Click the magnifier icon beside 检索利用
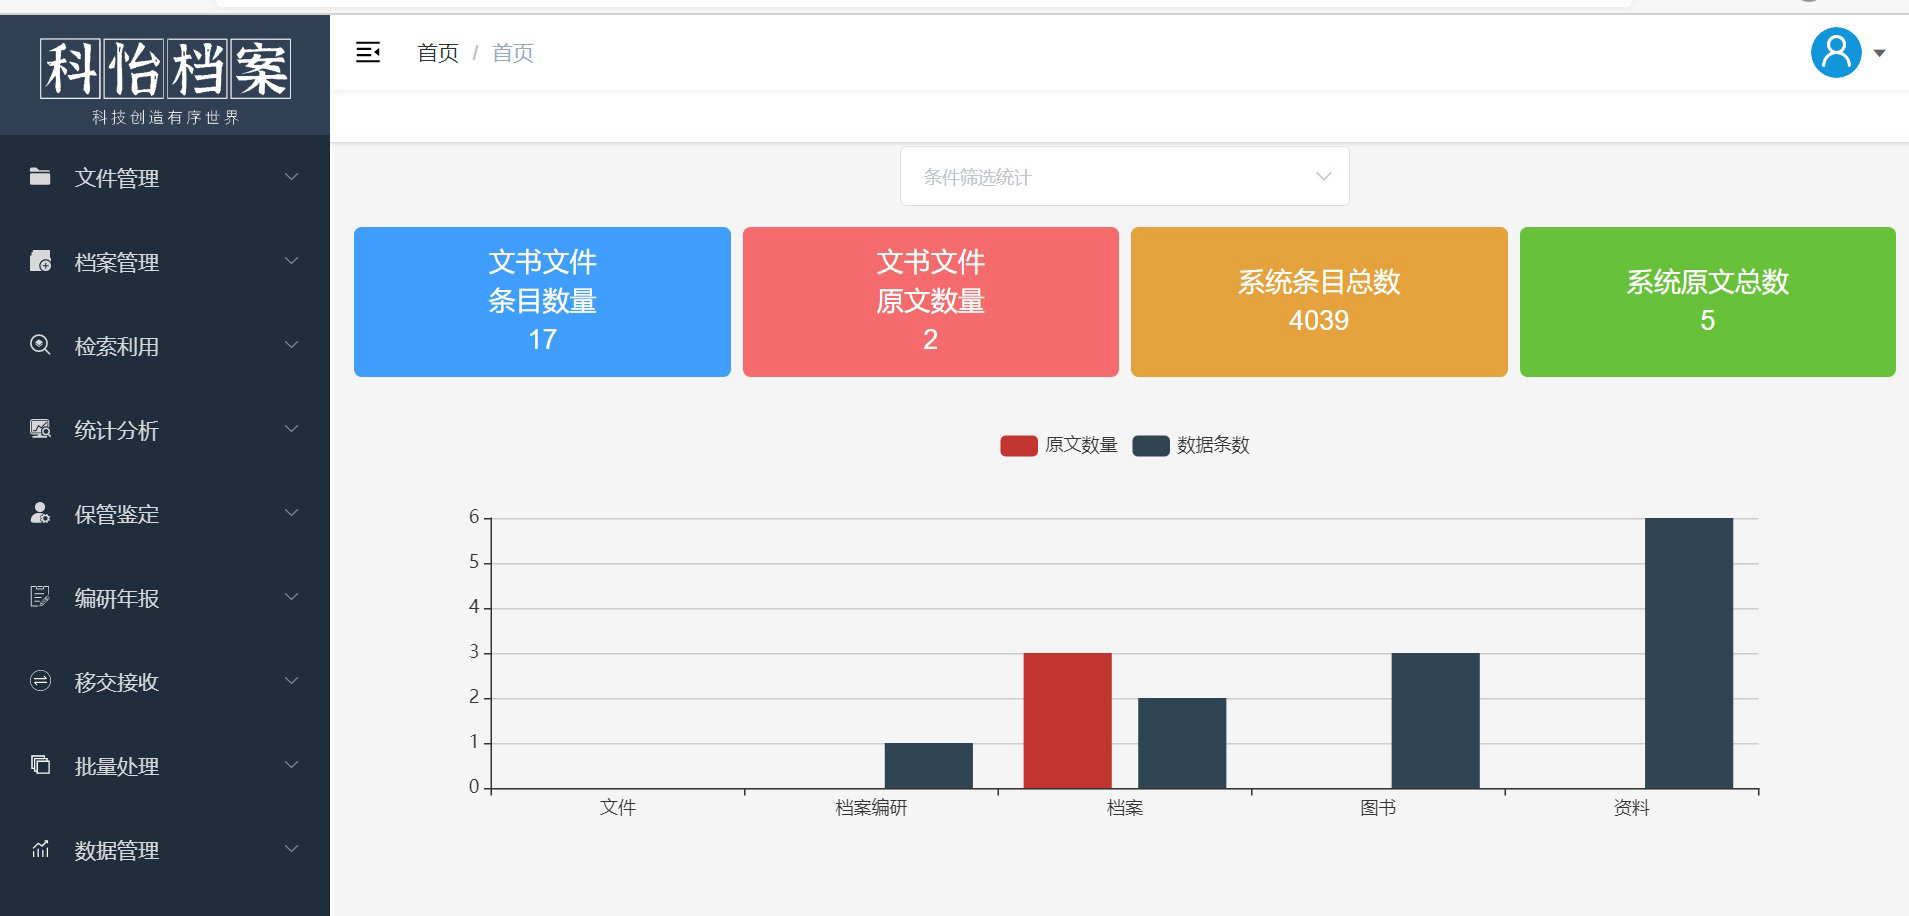This screenshot has height=916, width=1909. 40,345
